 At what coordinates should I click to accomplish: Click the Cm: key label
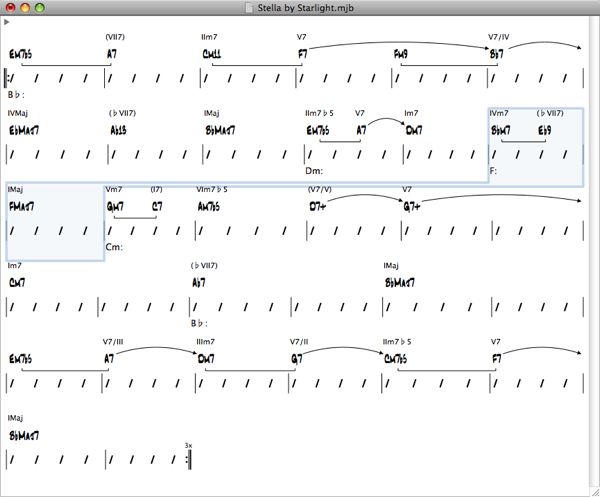113,247
